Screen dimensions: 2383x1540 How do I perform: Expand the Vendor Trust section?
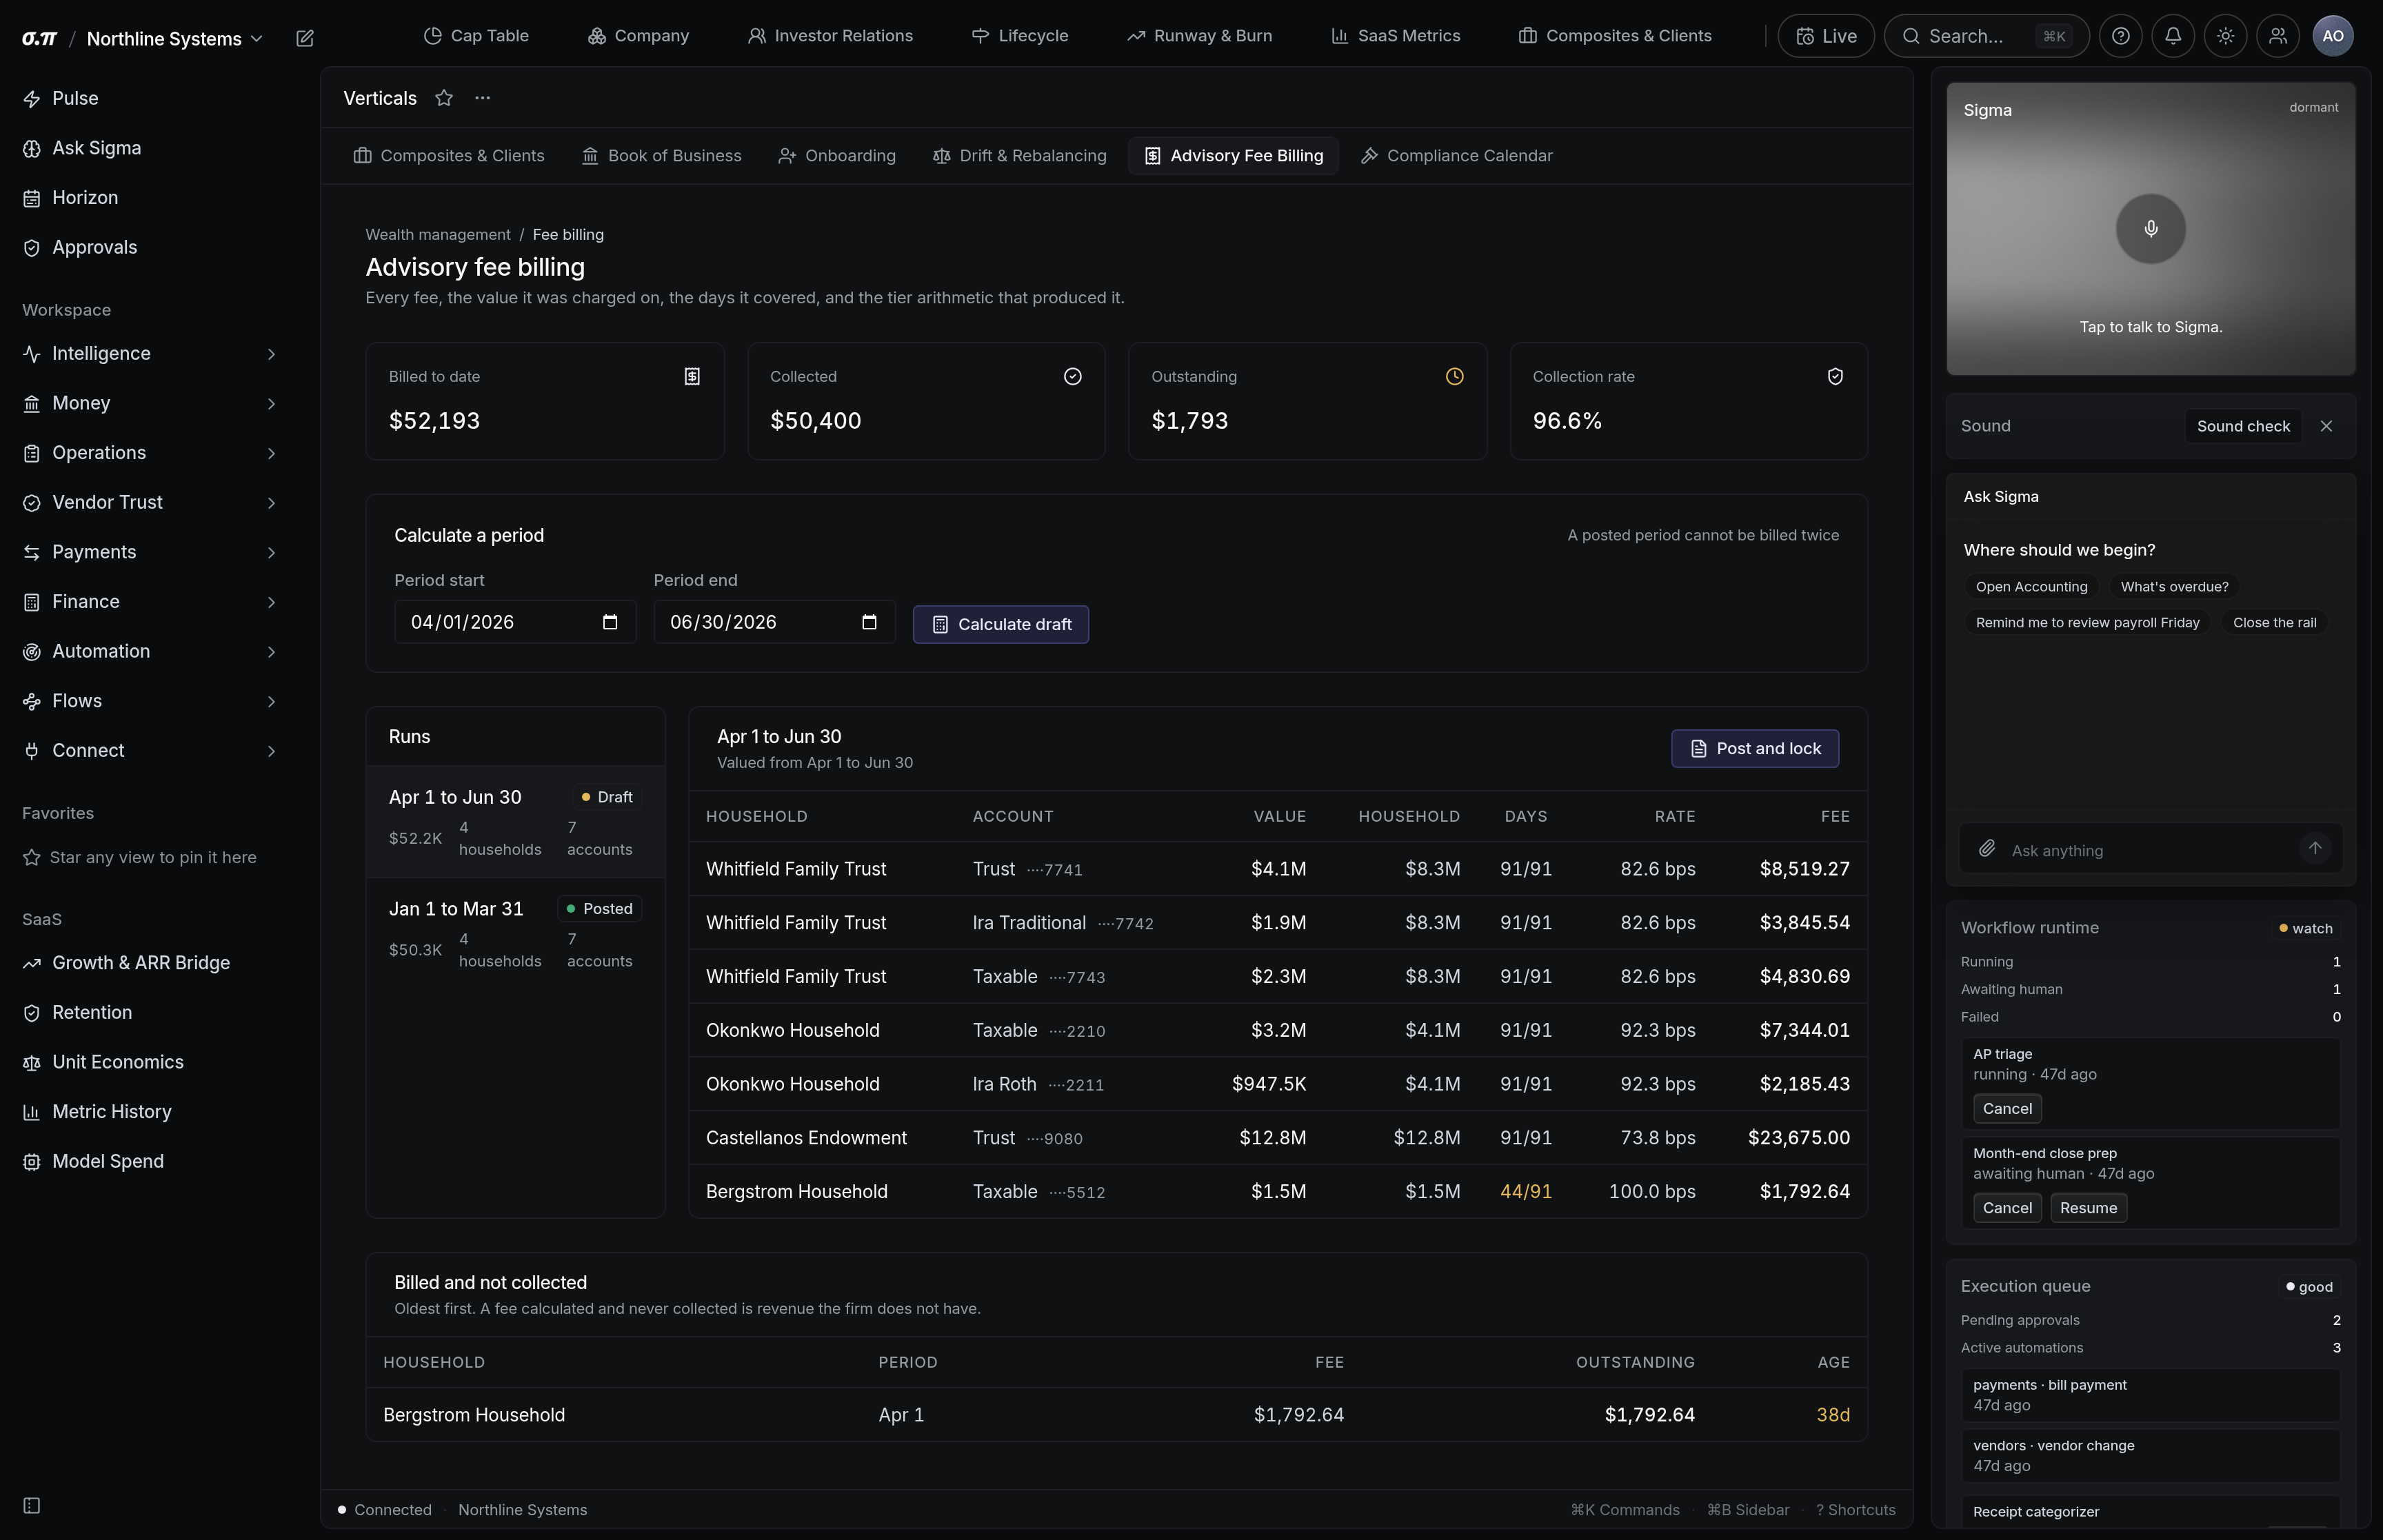pos(150,502)
